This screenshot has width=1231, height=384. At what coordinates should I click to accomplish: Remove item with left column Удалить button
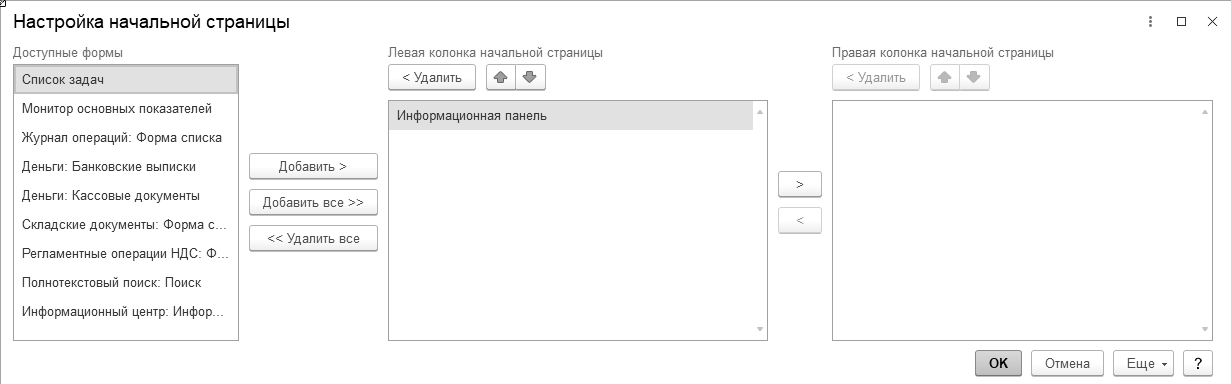(x=432, y=77)
